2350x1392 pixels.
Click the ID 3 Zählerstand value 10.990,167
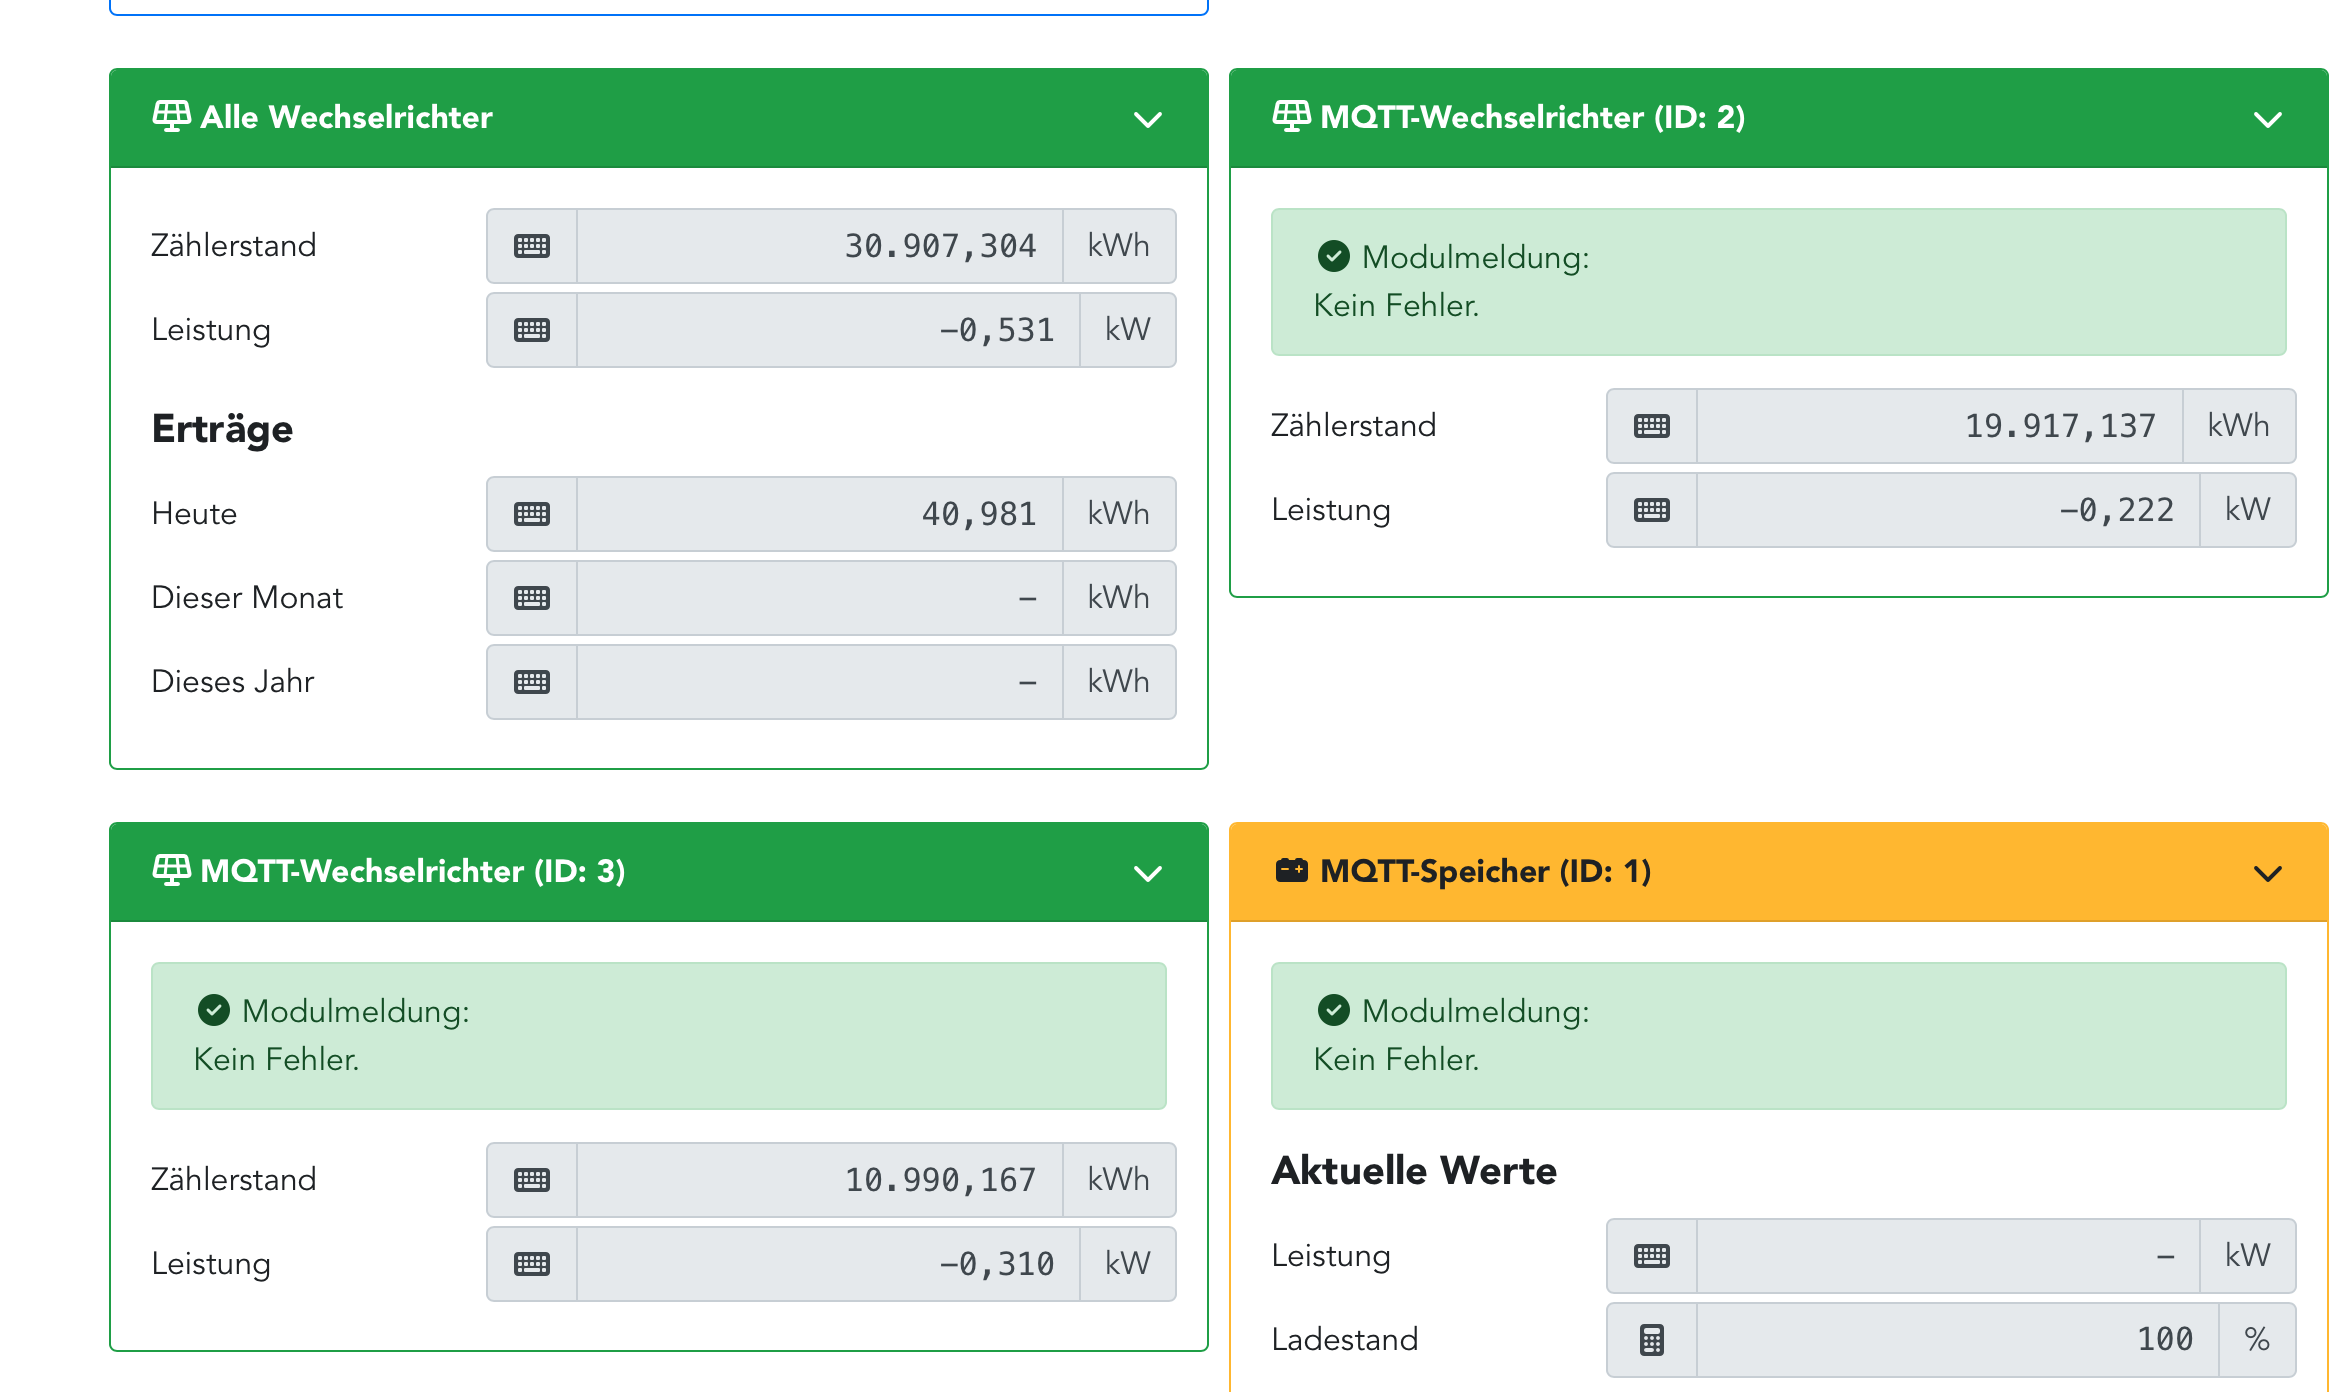[819, 1180]
